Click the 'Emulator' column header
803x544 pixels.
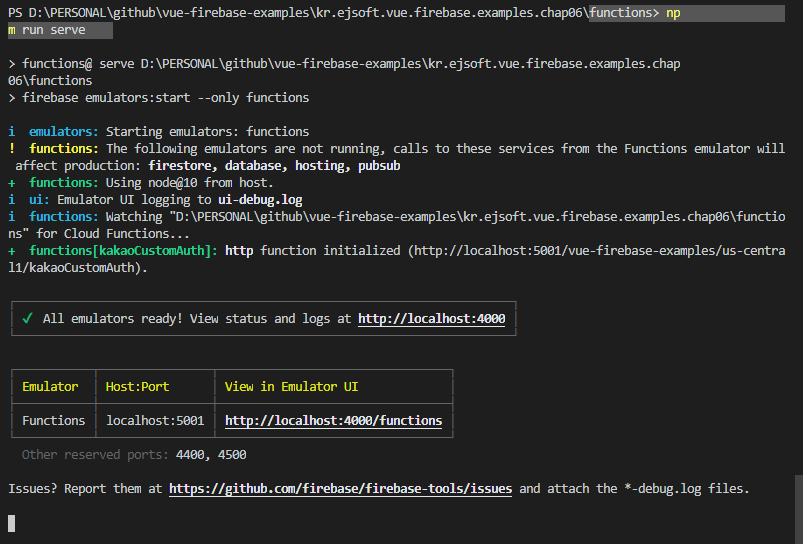click(x=50, y=387)
